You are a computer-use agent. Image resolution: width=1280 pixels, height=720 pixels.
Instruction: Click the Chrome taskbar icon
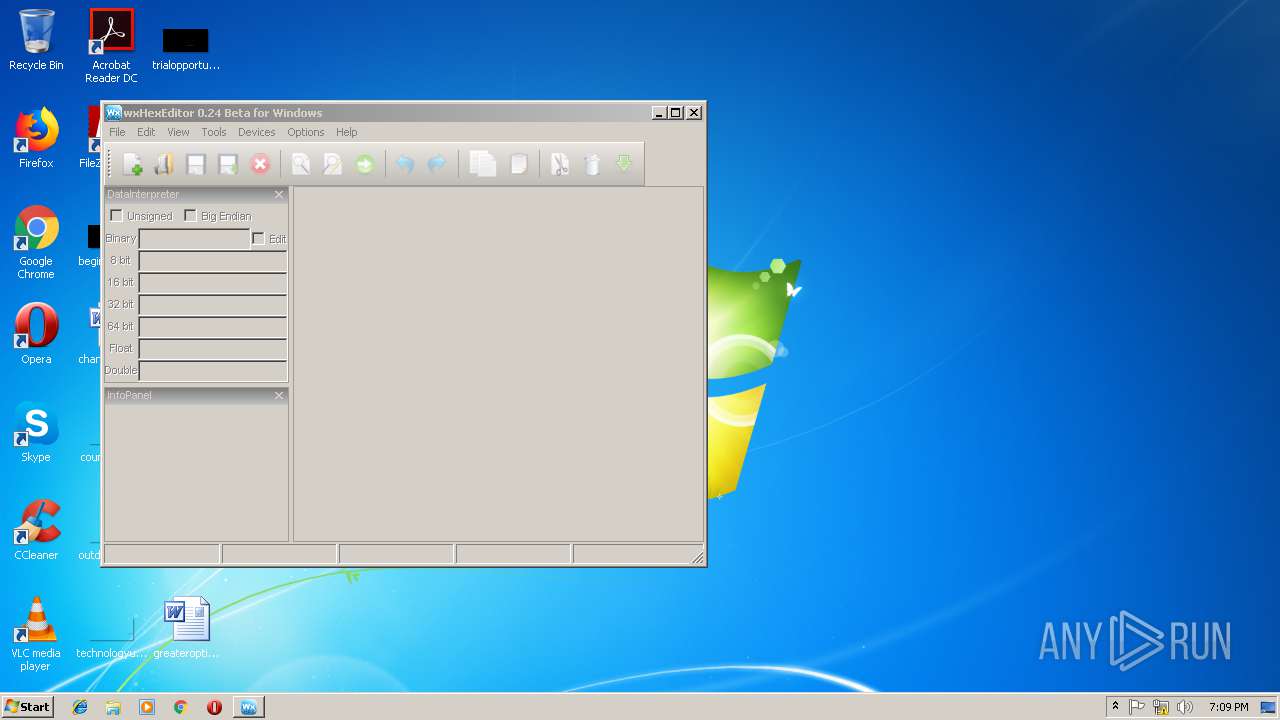180,707
